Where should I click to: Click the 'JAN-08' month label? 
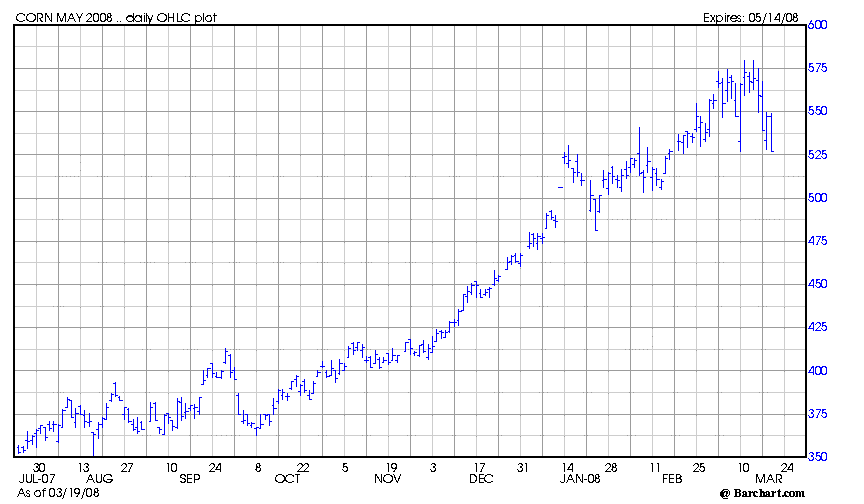(580, 479)
